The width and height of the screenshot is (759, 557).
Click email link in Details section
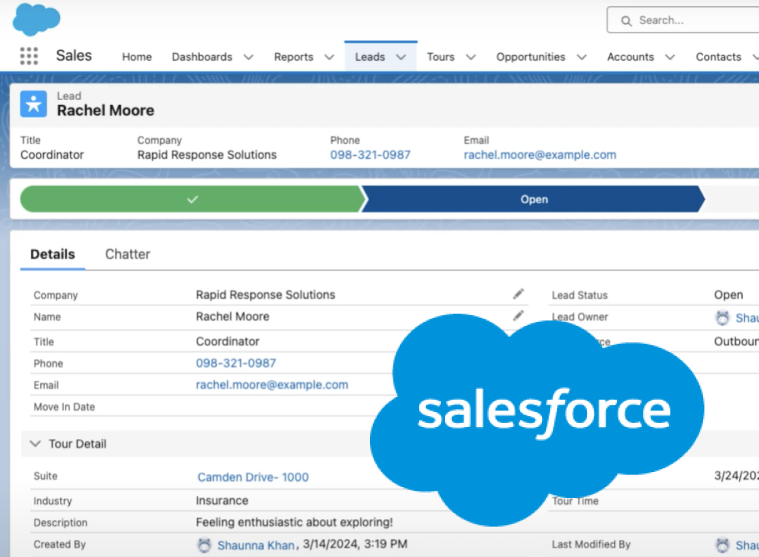coord(272,385)
